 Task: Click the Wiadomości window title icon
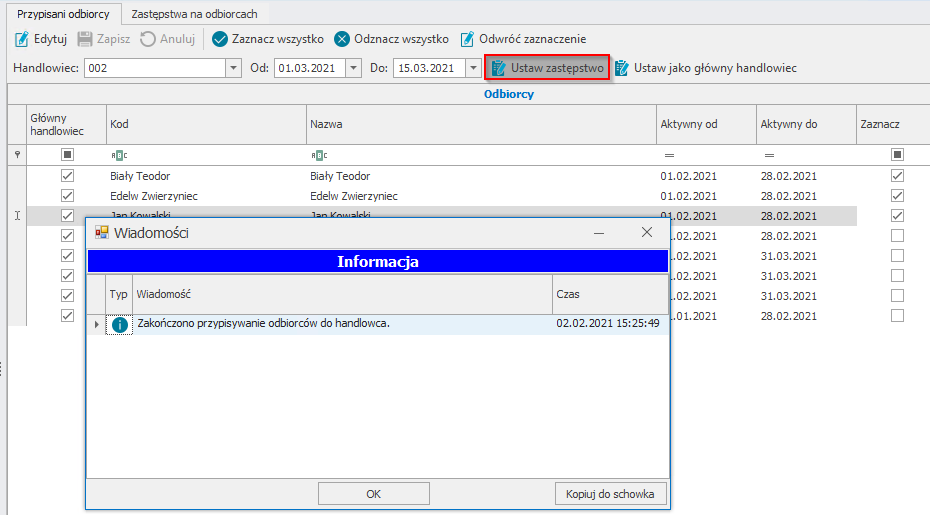pyautogui.click(x=101, y=233)
